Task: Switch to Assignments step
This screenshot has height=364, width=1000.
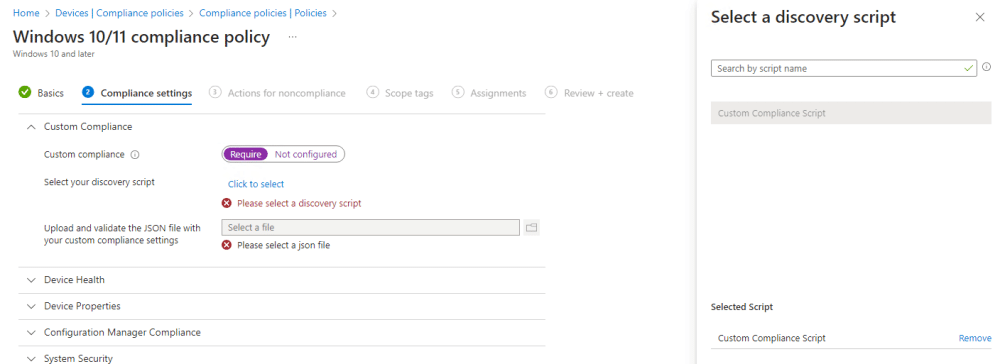Action: click(489, 93)
